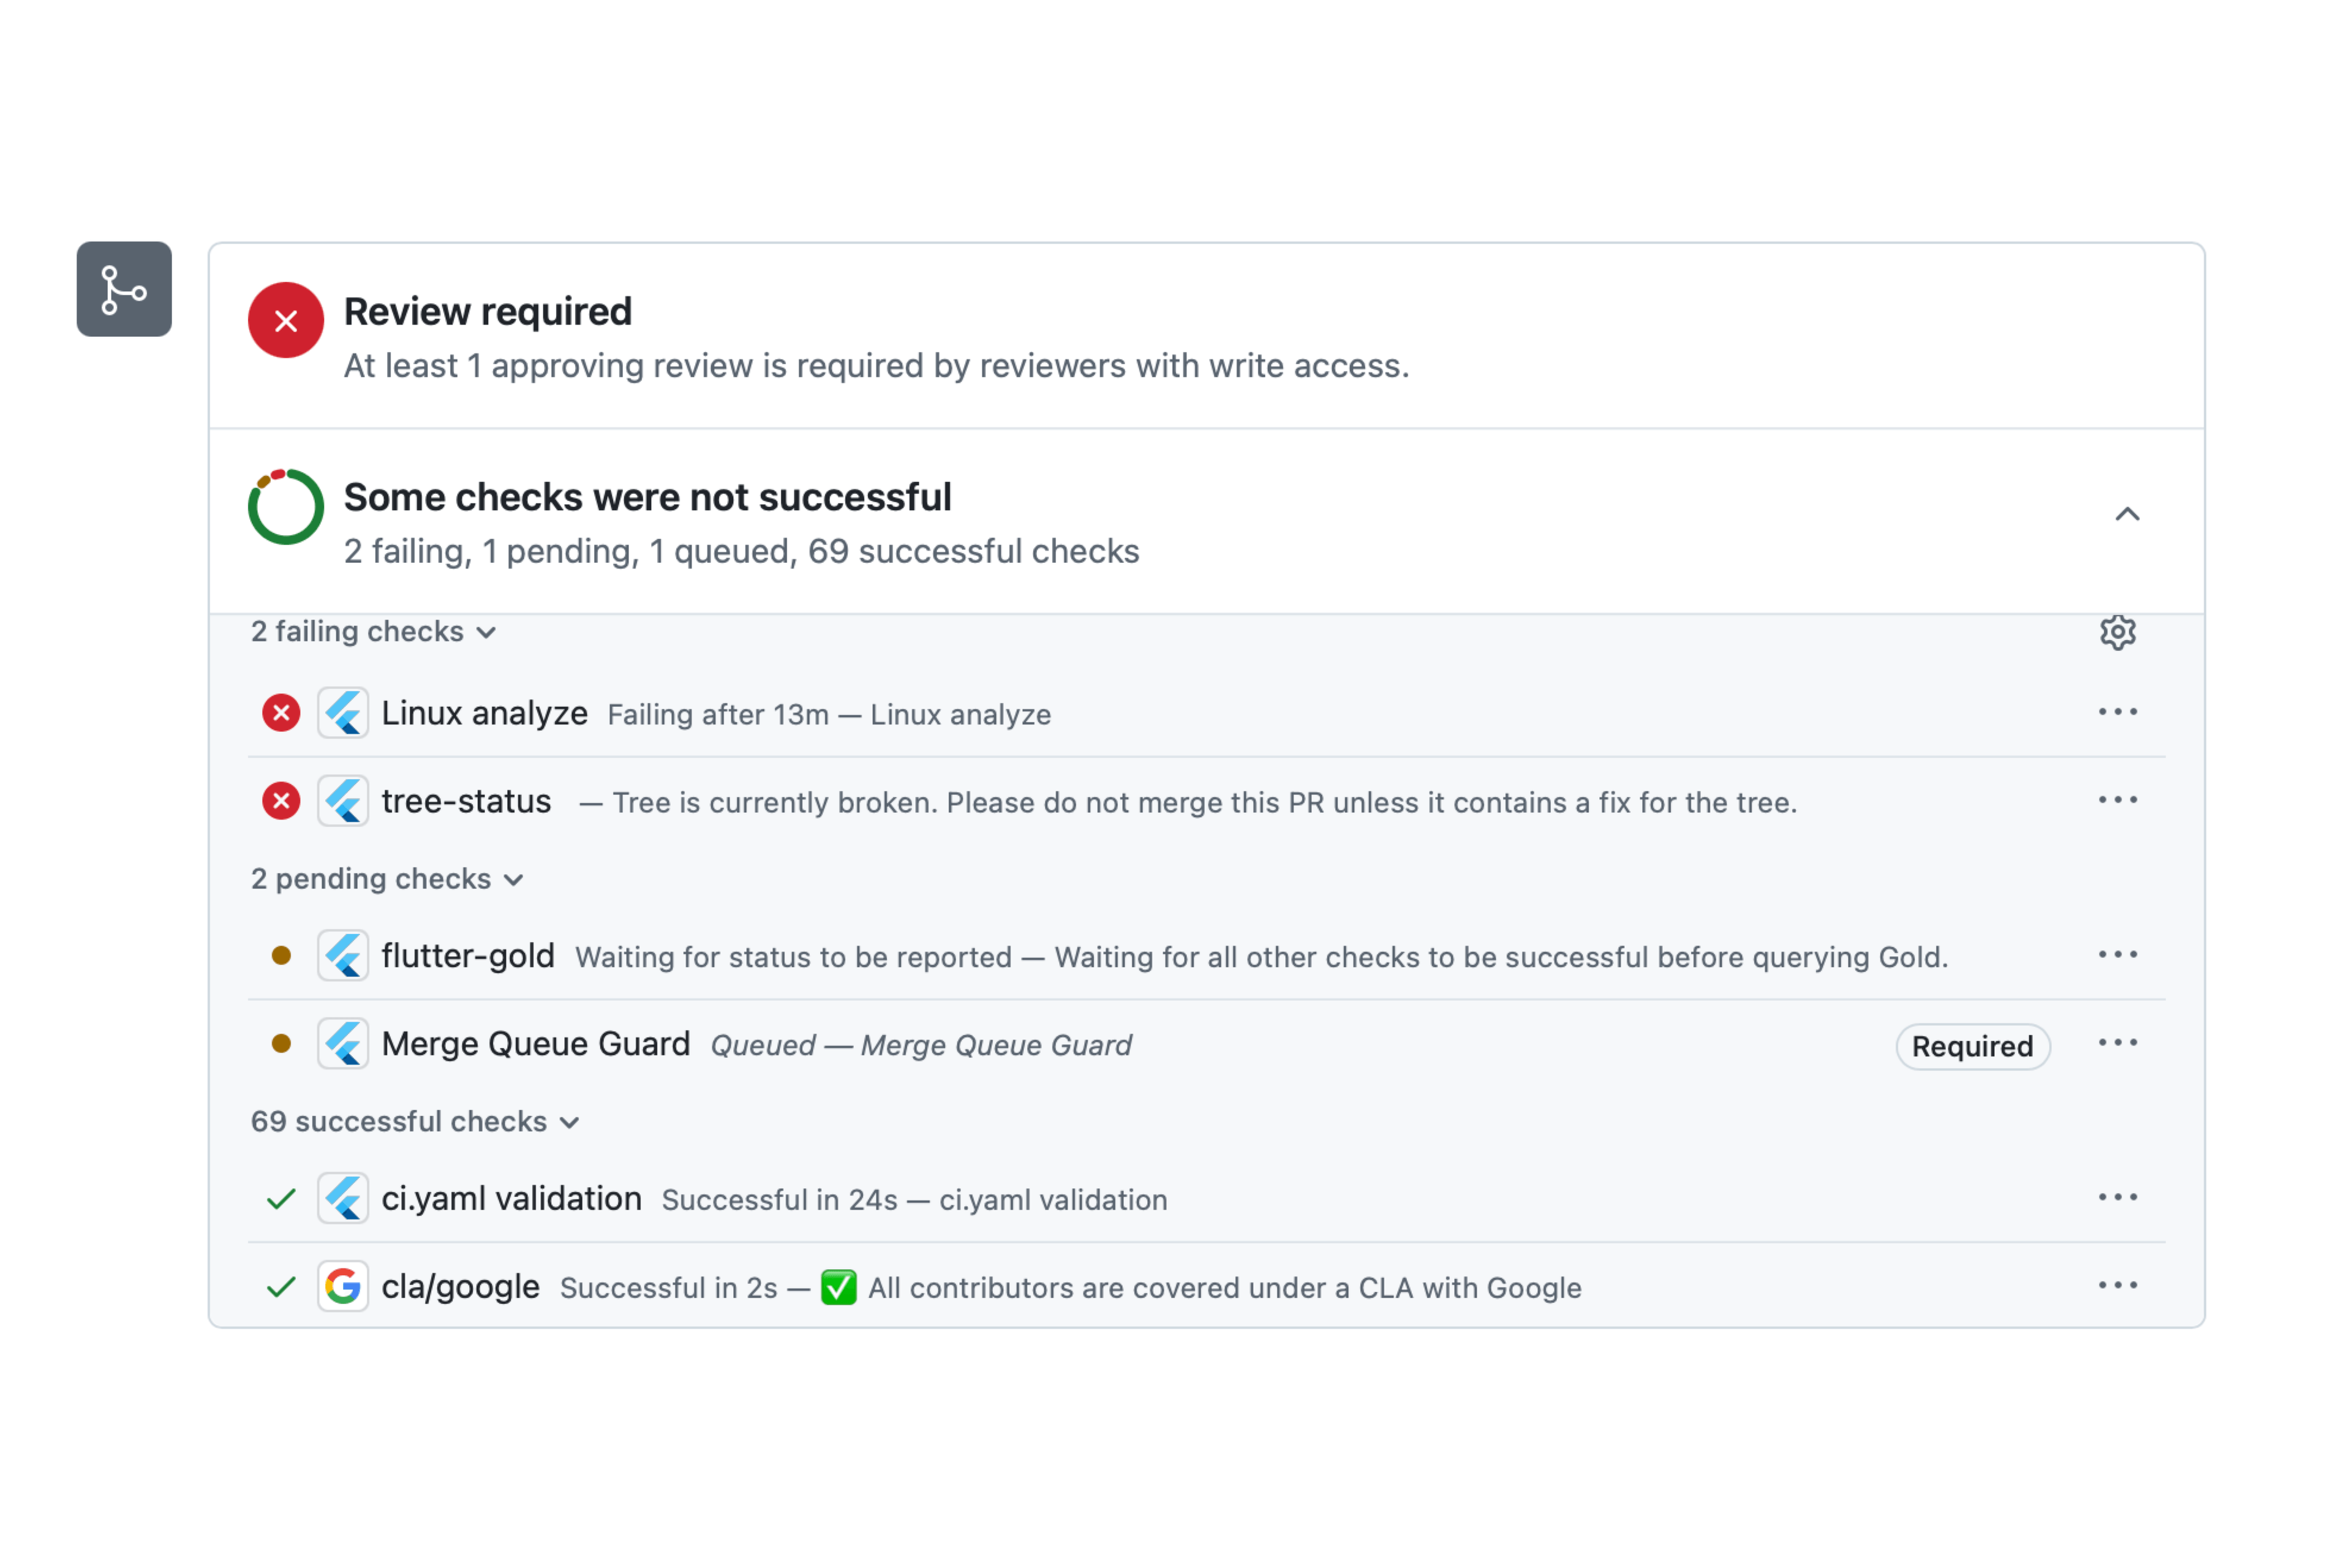Click the Flutter icon next to Merge Queue Guard

coord(343,1043)
